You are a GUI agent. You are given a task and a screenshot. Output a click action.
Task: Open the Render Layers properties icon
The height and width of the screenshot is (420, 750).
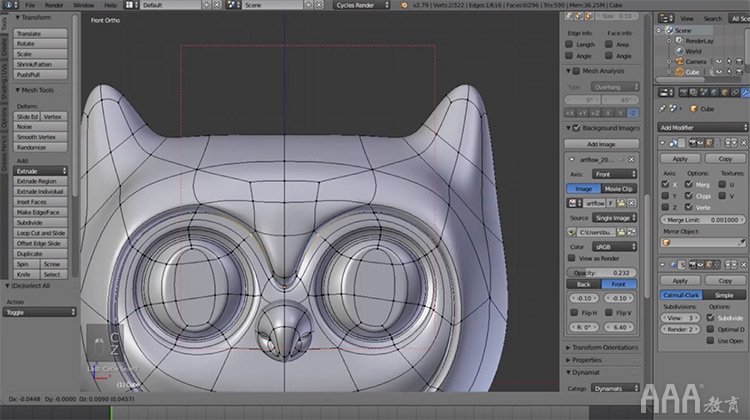[x=694, y=92]
